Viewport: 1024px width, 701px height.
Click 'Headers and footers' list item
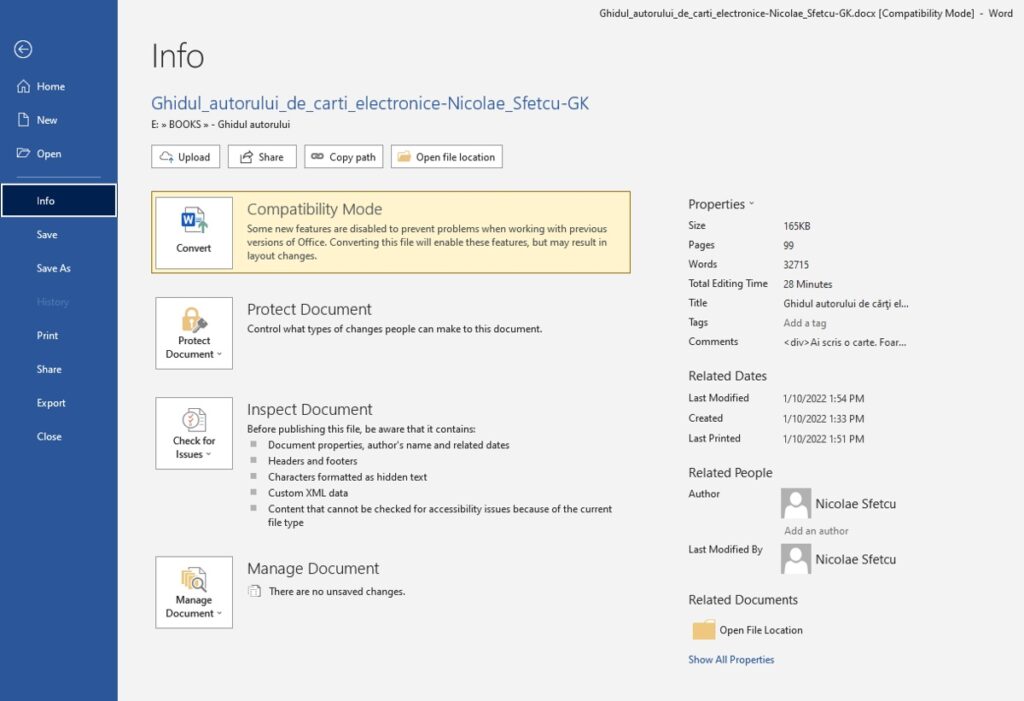point(312,461)
